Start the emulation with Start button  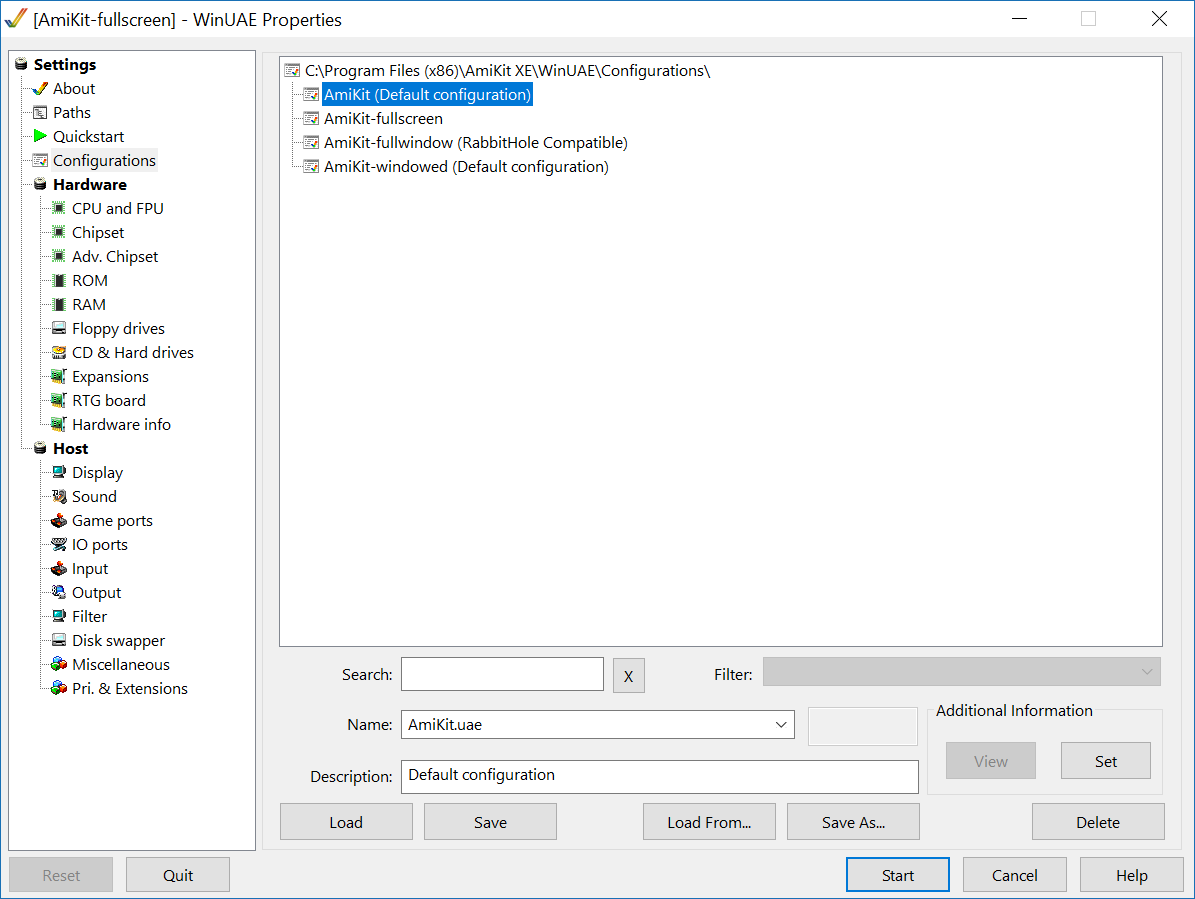point(898,875)
